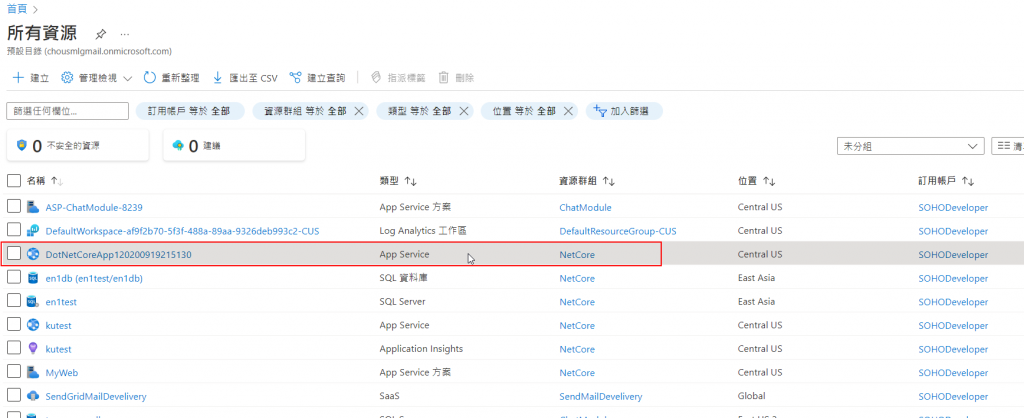Open the 訂用帳戶 等於 全部 filter pill

(x=190, y=111)
